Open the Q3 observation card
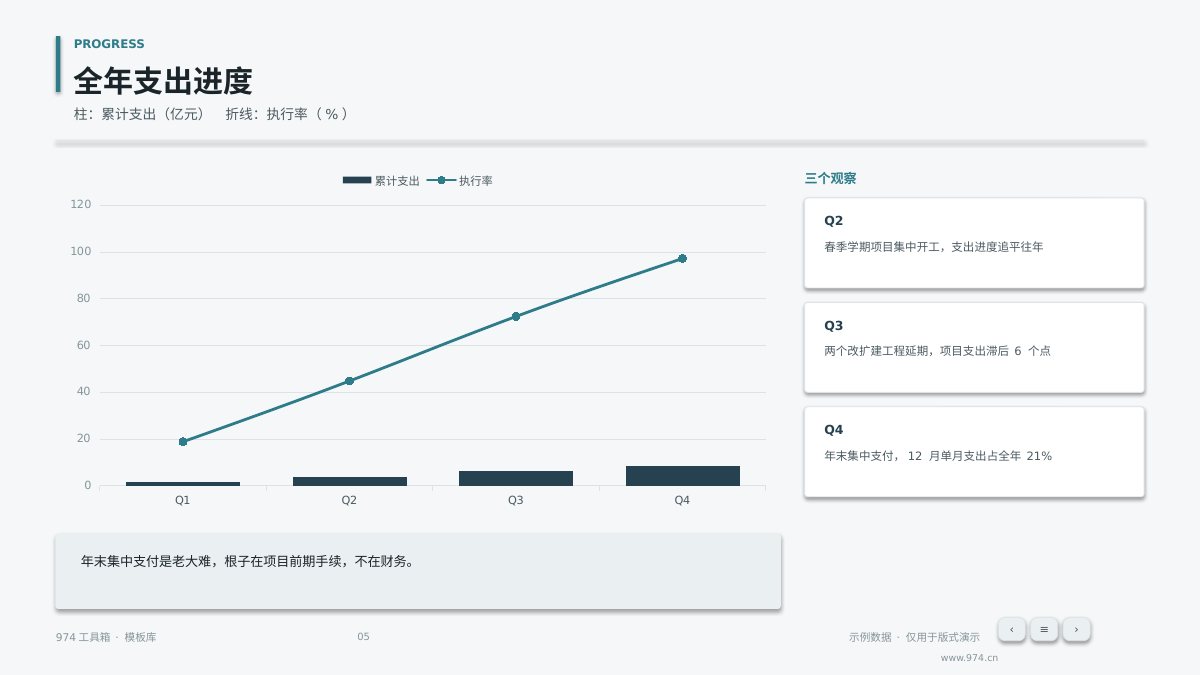The height and width of the screenshot is (675, 1200). (x=974, y=348)
